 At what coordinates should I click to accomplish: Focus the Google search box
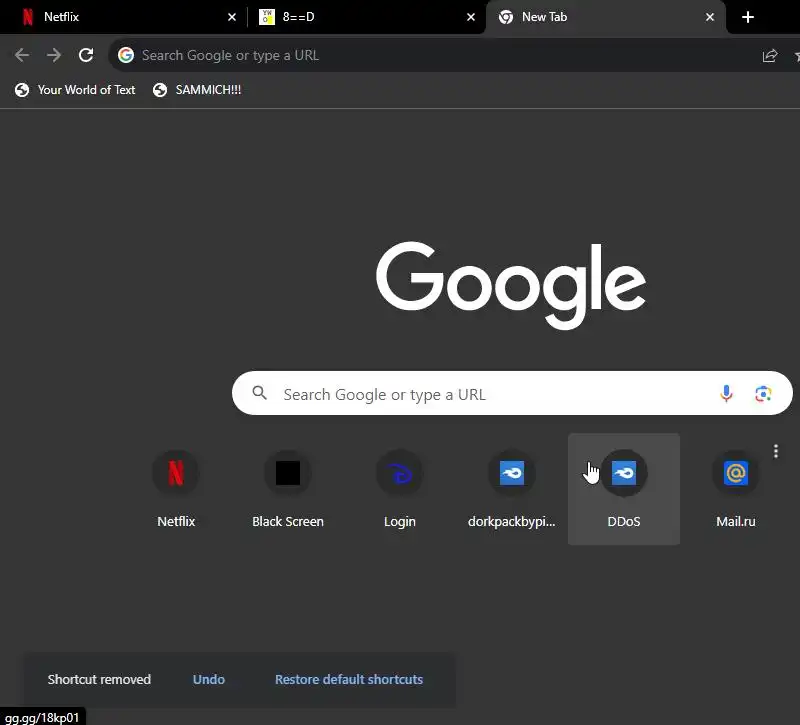click(512, 393)
